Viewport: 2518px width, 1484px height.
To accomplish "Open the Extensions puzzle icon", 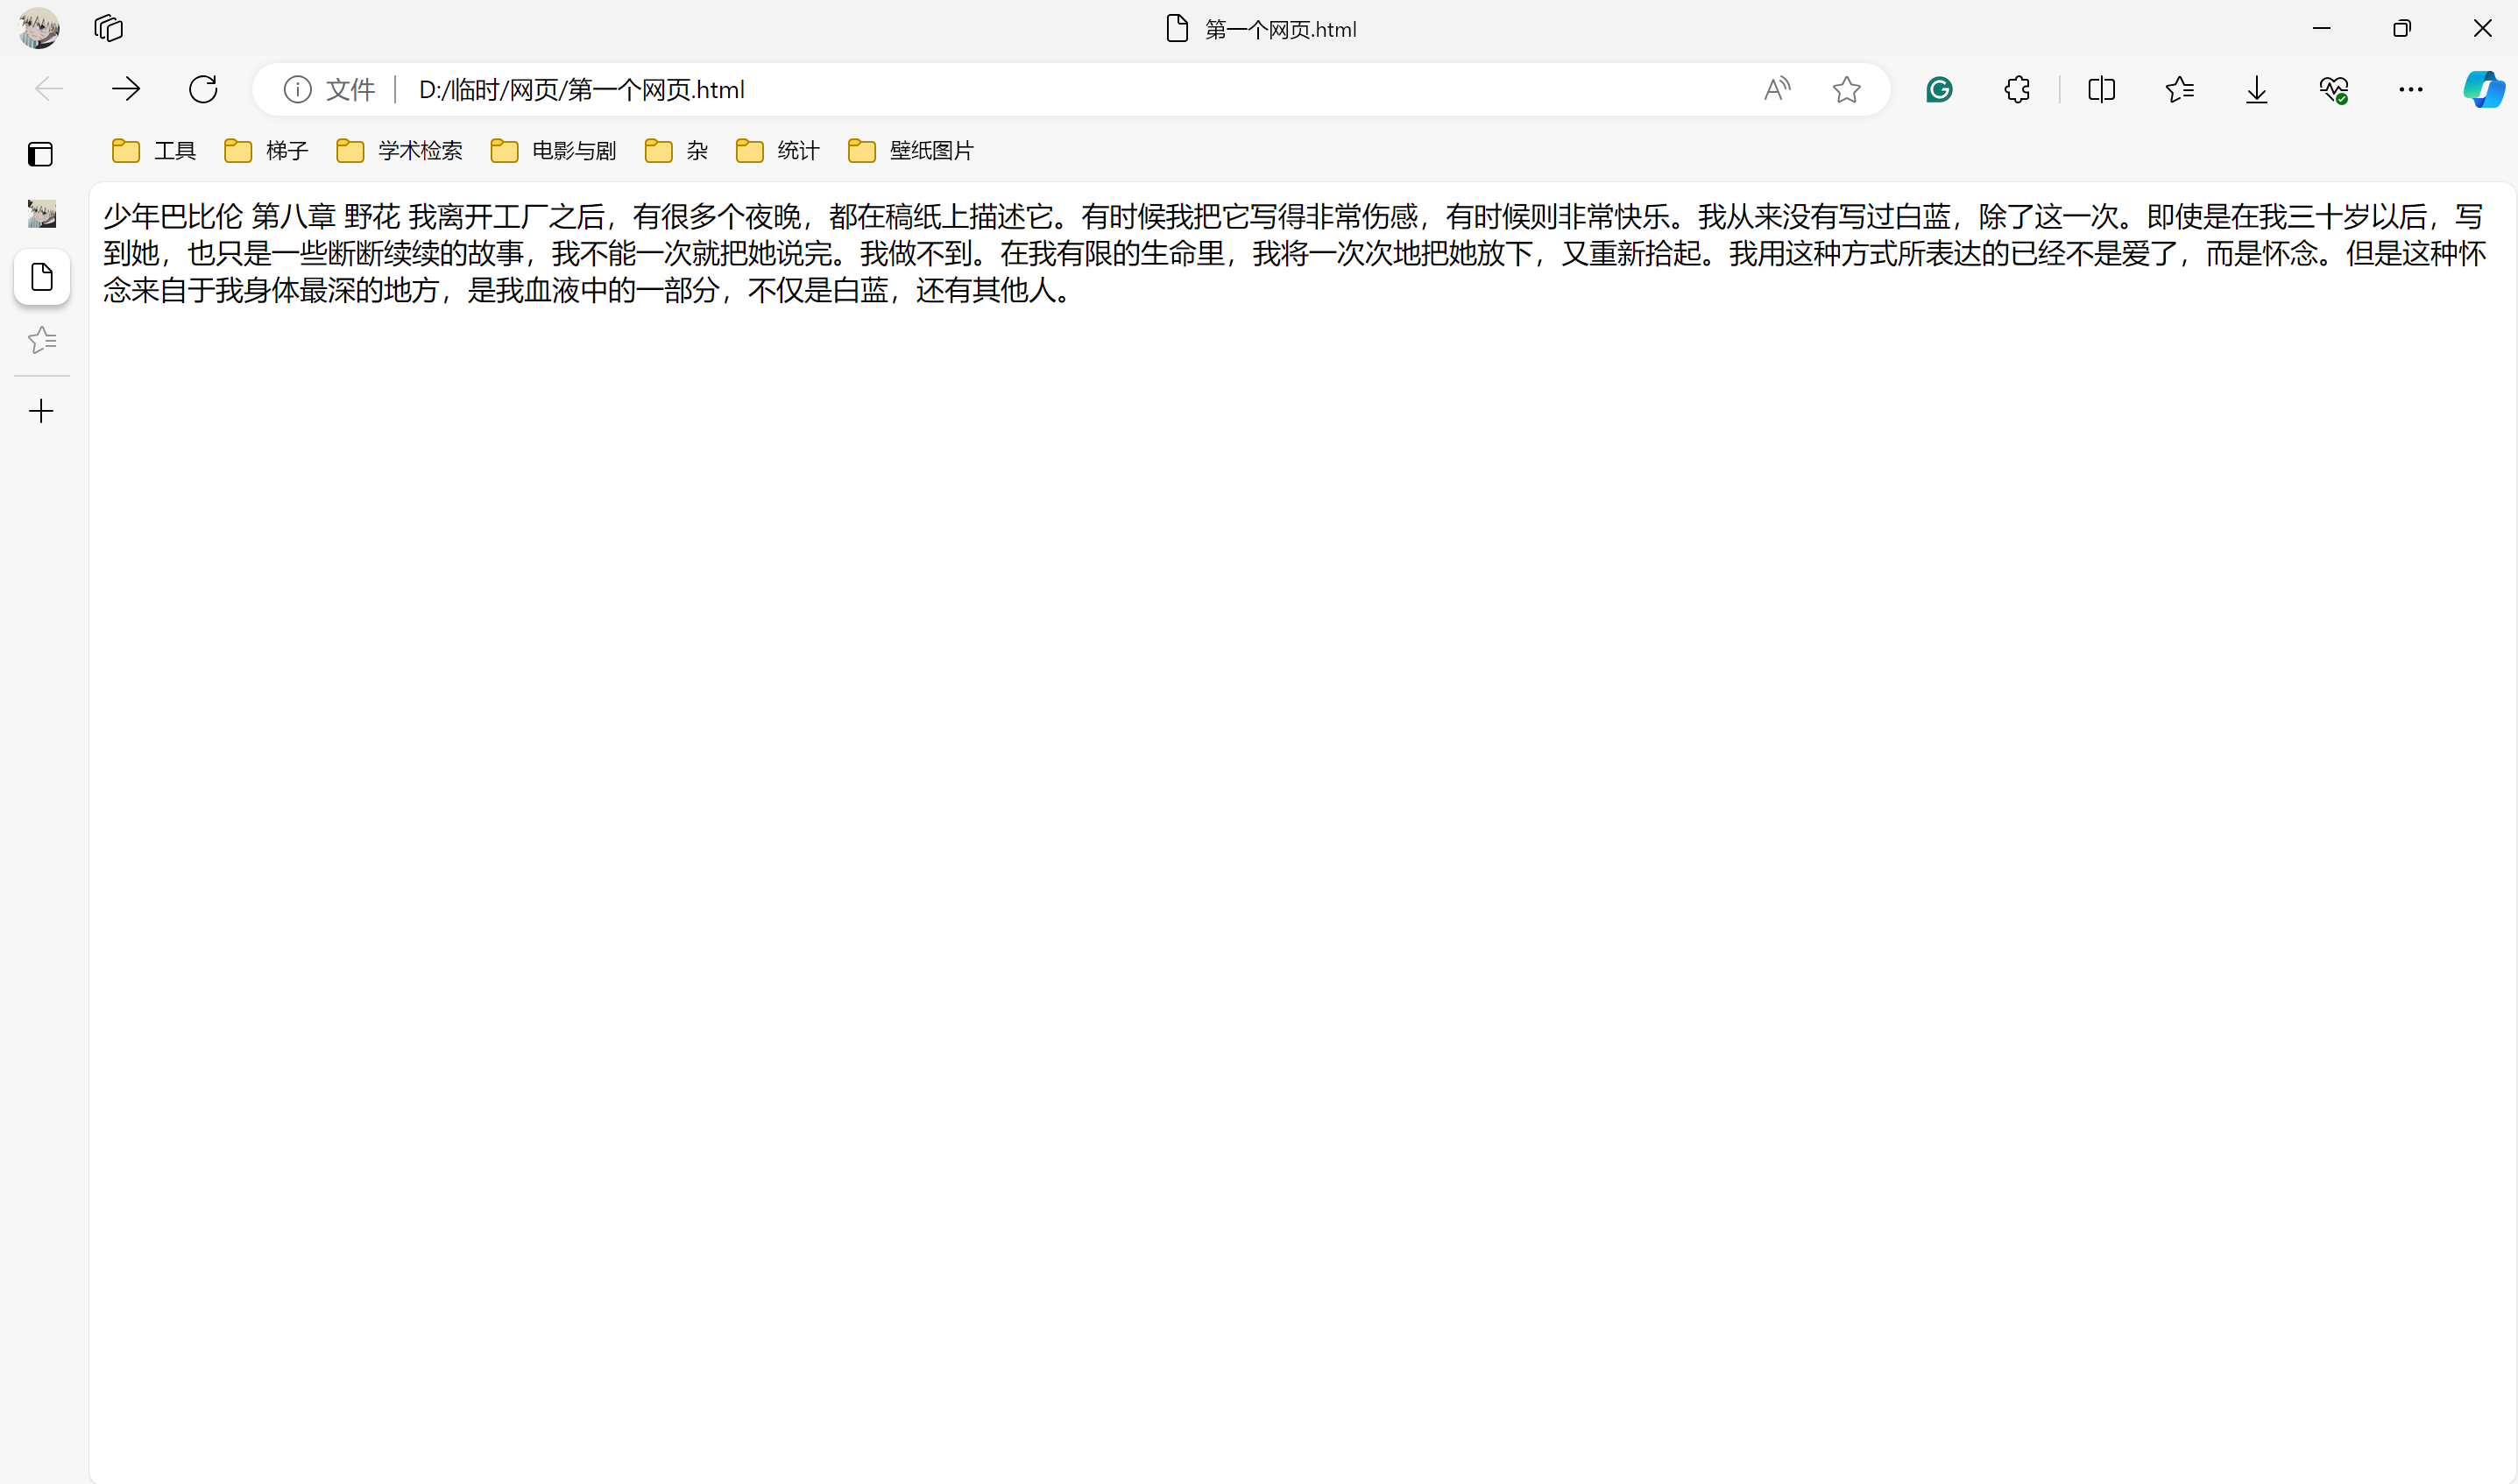I will click(x=2017, y=89).
